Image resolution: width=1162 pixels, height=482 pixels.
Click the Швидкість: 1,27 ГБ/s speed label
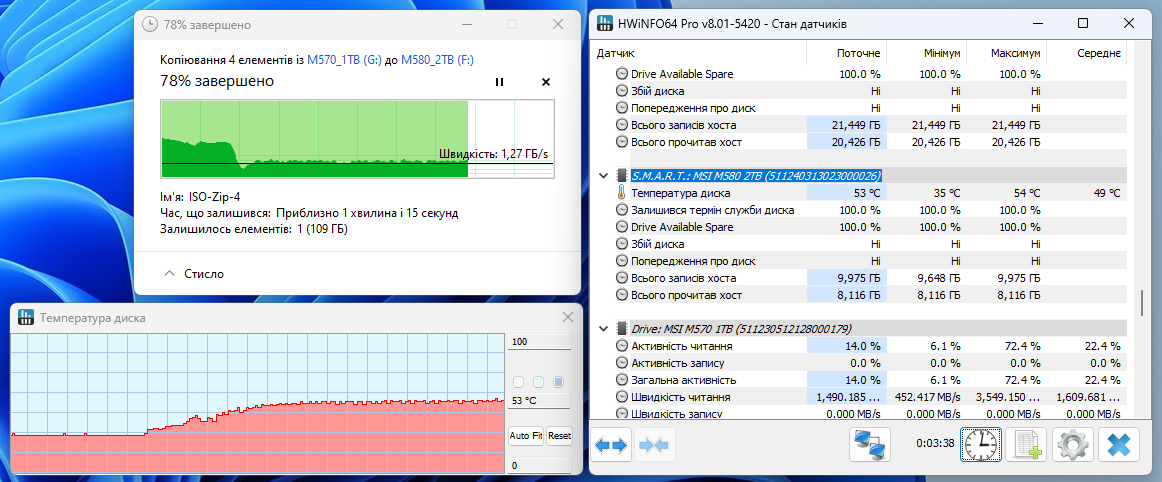click(494, 154)
